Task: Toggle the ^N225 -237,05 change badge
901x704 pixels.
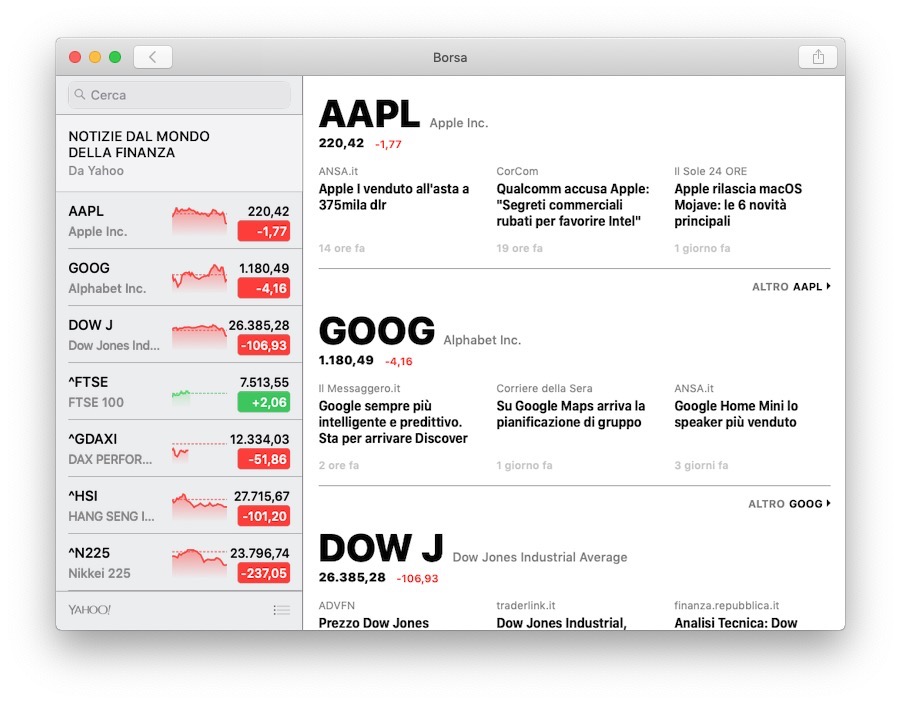Action: coord(264,572)
